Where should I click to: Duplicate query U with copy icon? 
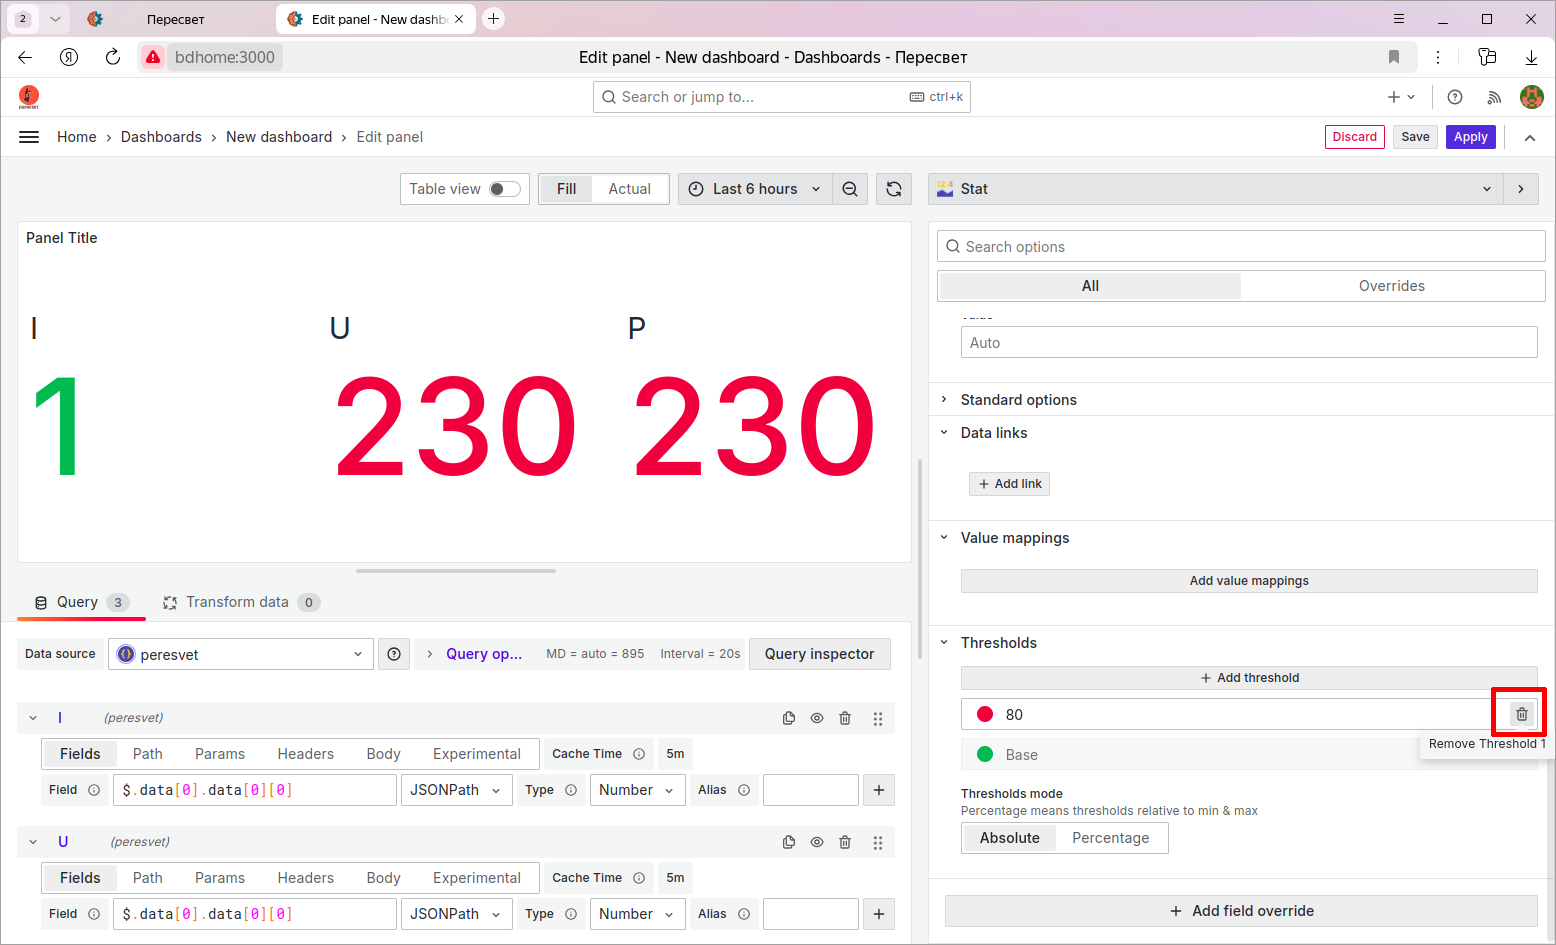tap(789, 842)
